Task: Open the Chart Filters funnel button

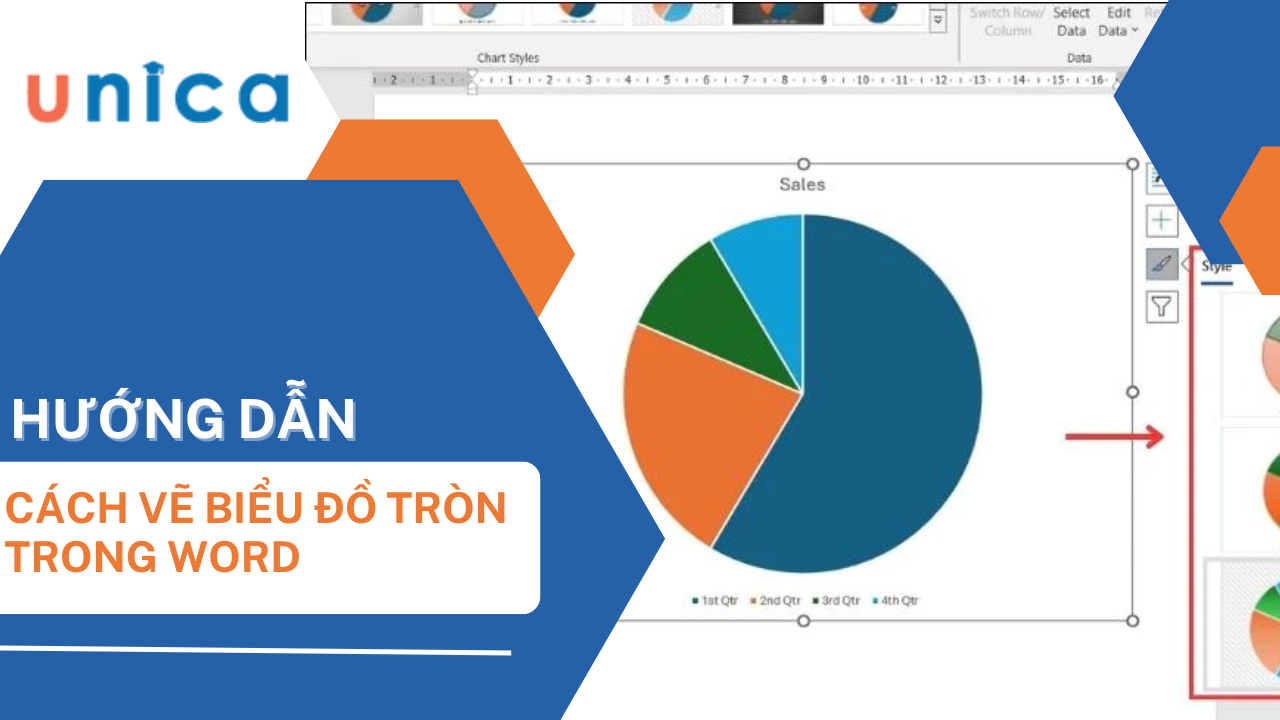Action: 1161,307
